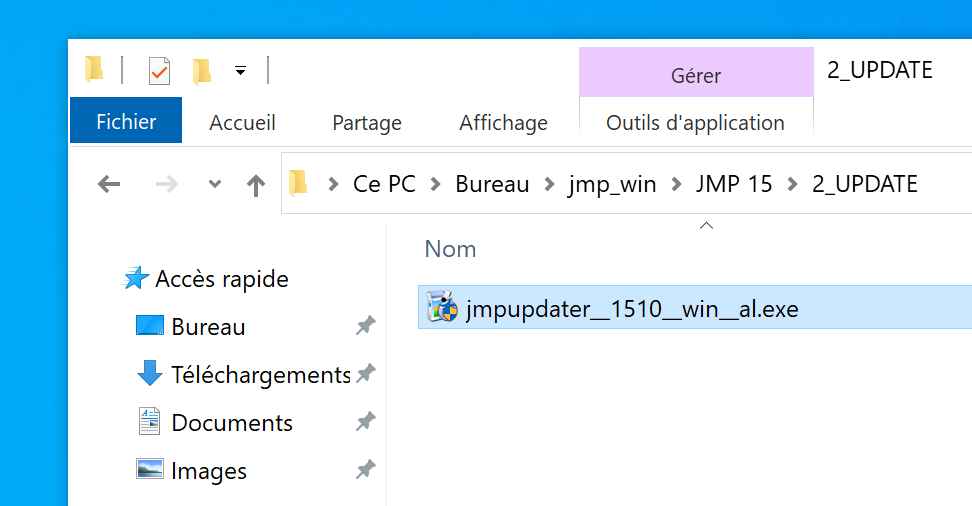Open the Outils d'application tab
The width and height of the screenshot is (972, 506).
pyautogui.click(x=695, y=123)
